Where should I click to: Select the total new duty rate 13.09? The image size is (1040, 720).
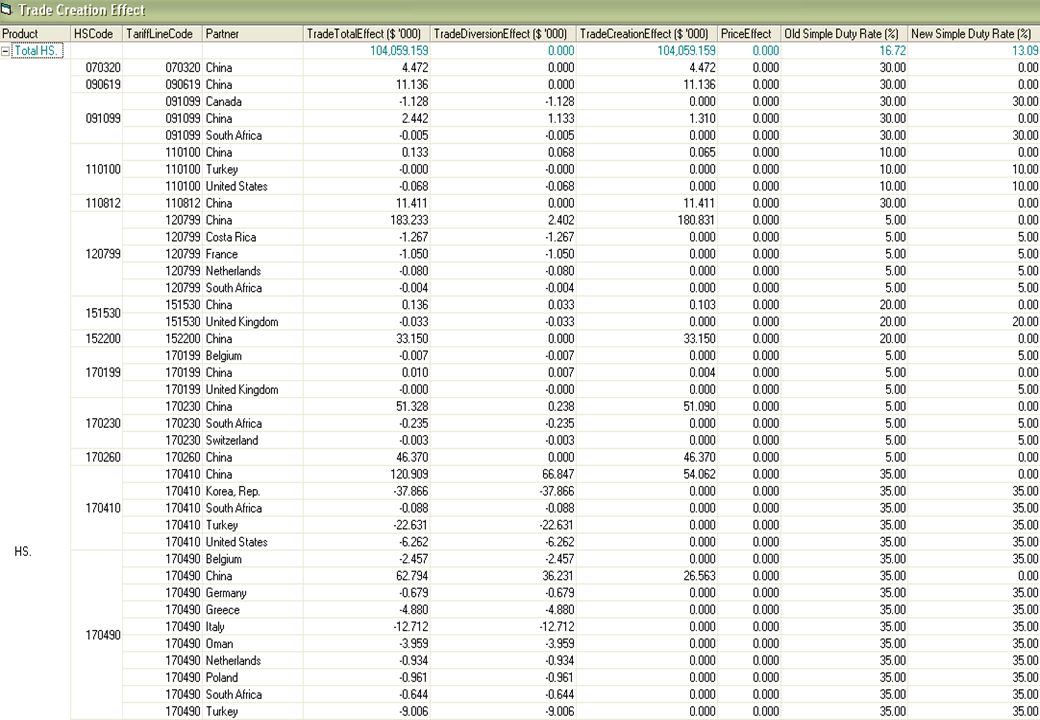pyautogui.click(x=1025, y=50)
